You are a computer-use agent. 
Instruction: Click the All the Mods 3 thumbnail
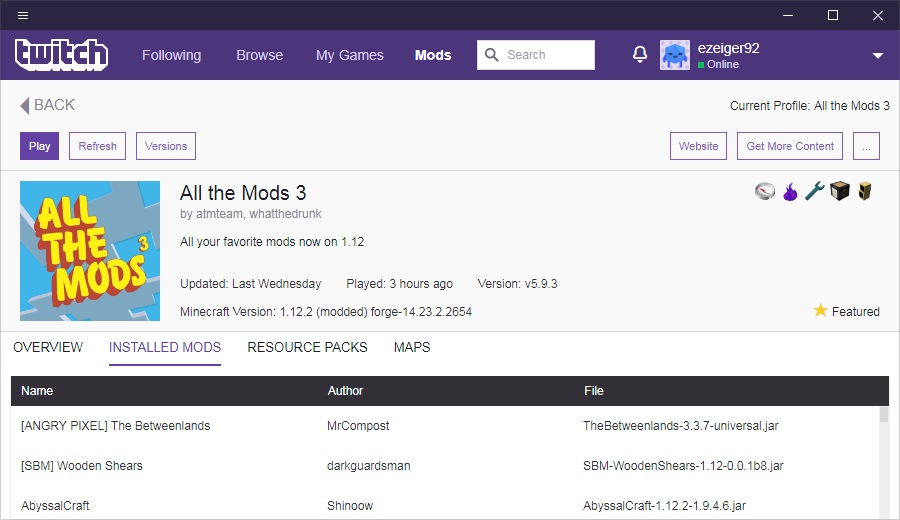pos(90,251)
